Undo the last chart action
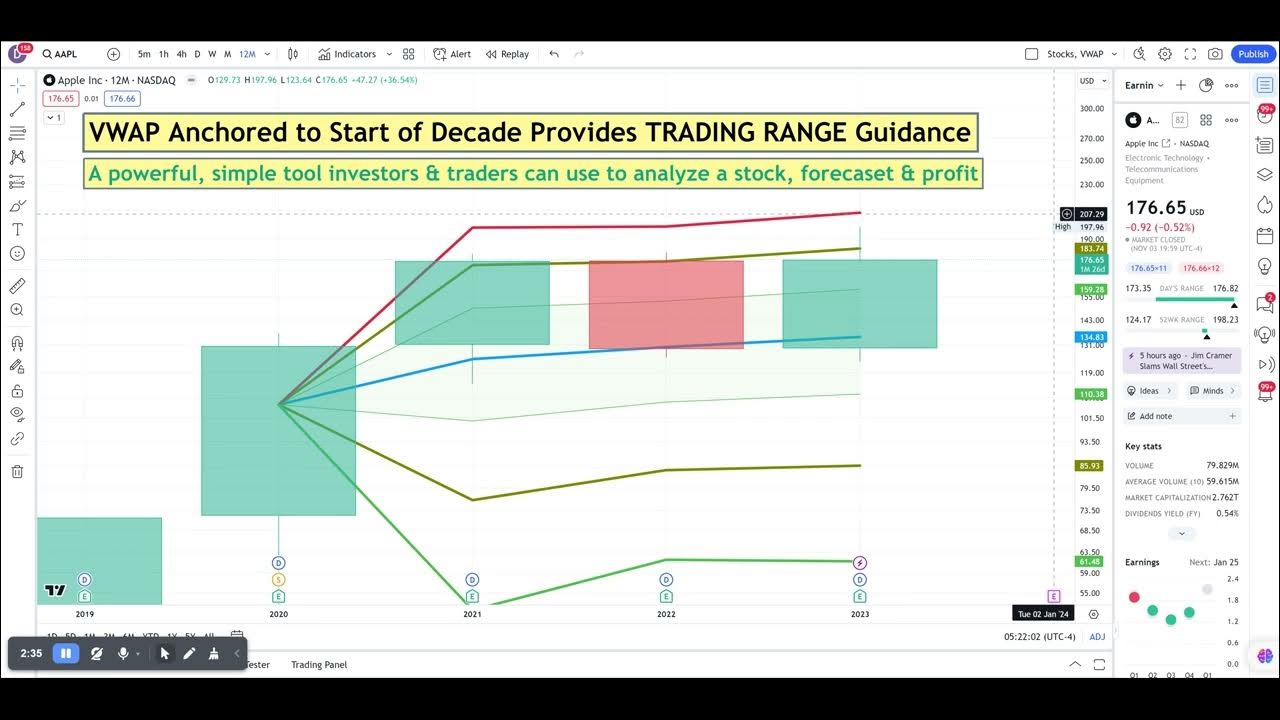 point(554,54)
